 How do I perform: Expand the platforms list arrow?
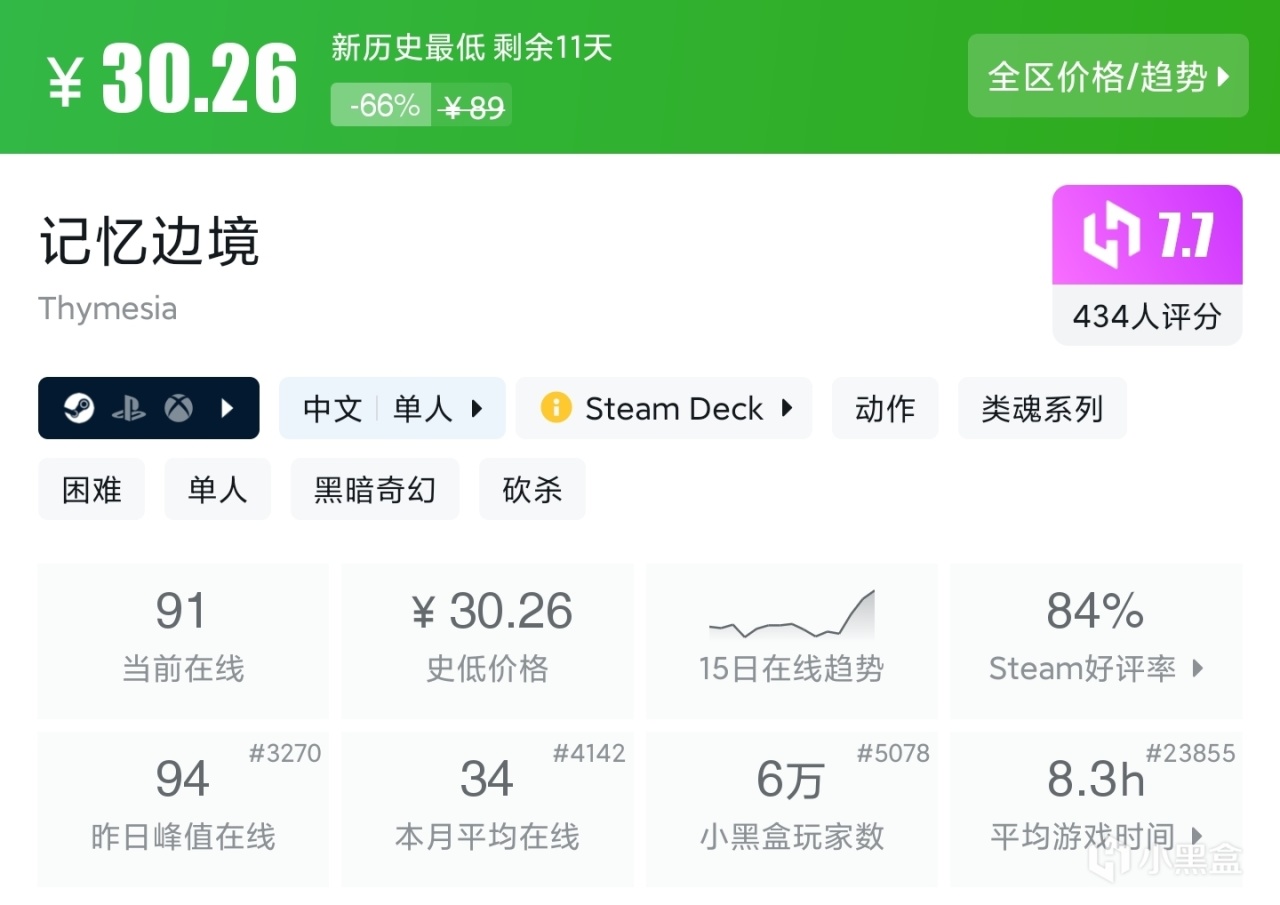pos(228,408)
